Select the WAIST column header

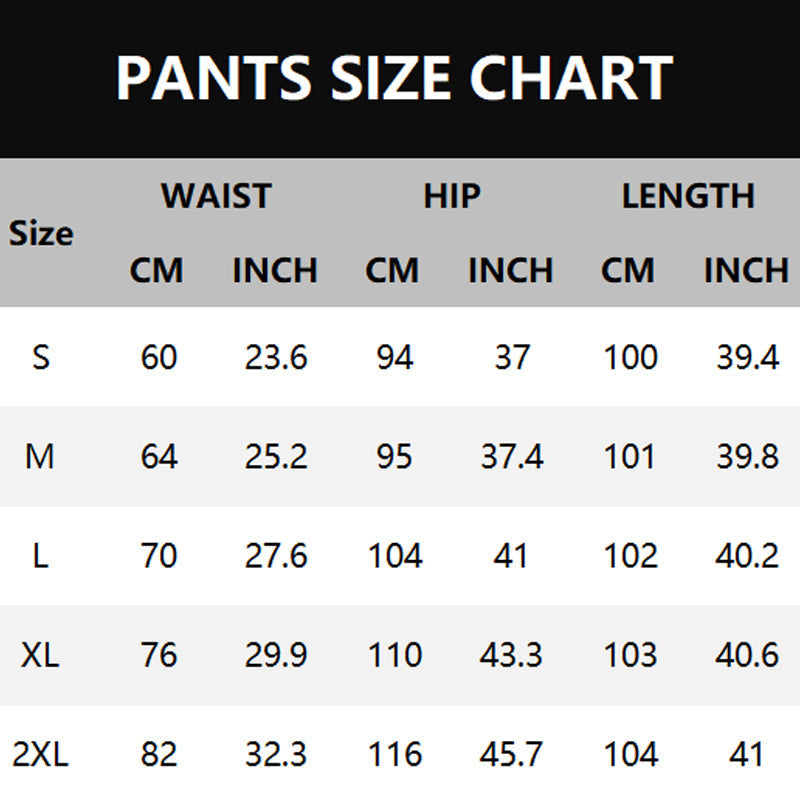click(x=216, y=195)
